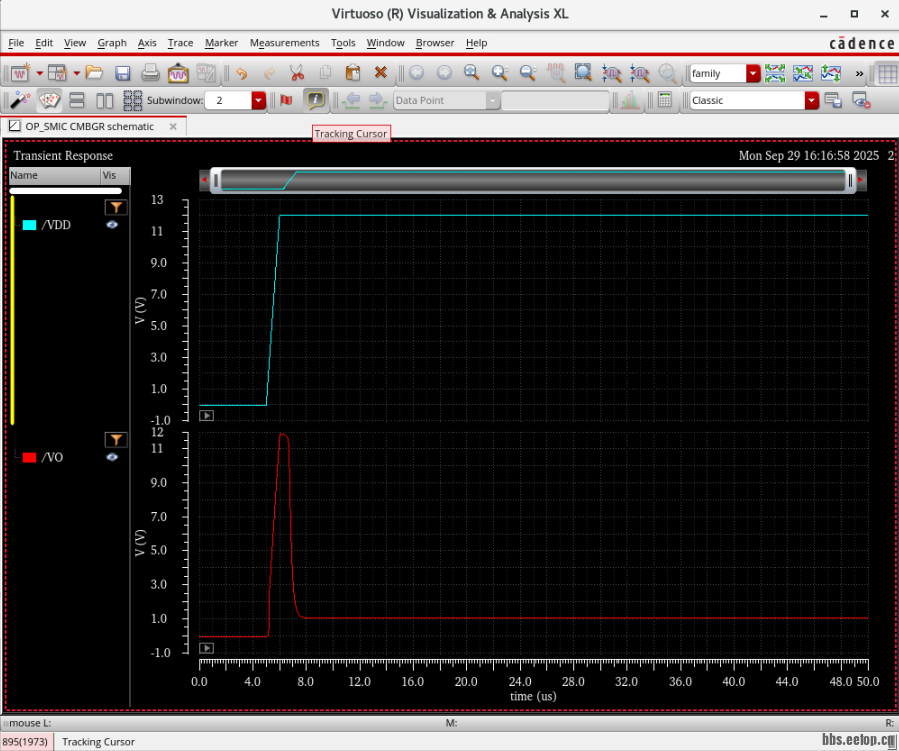Click the empty marker value input field

[x=555, y=100]
